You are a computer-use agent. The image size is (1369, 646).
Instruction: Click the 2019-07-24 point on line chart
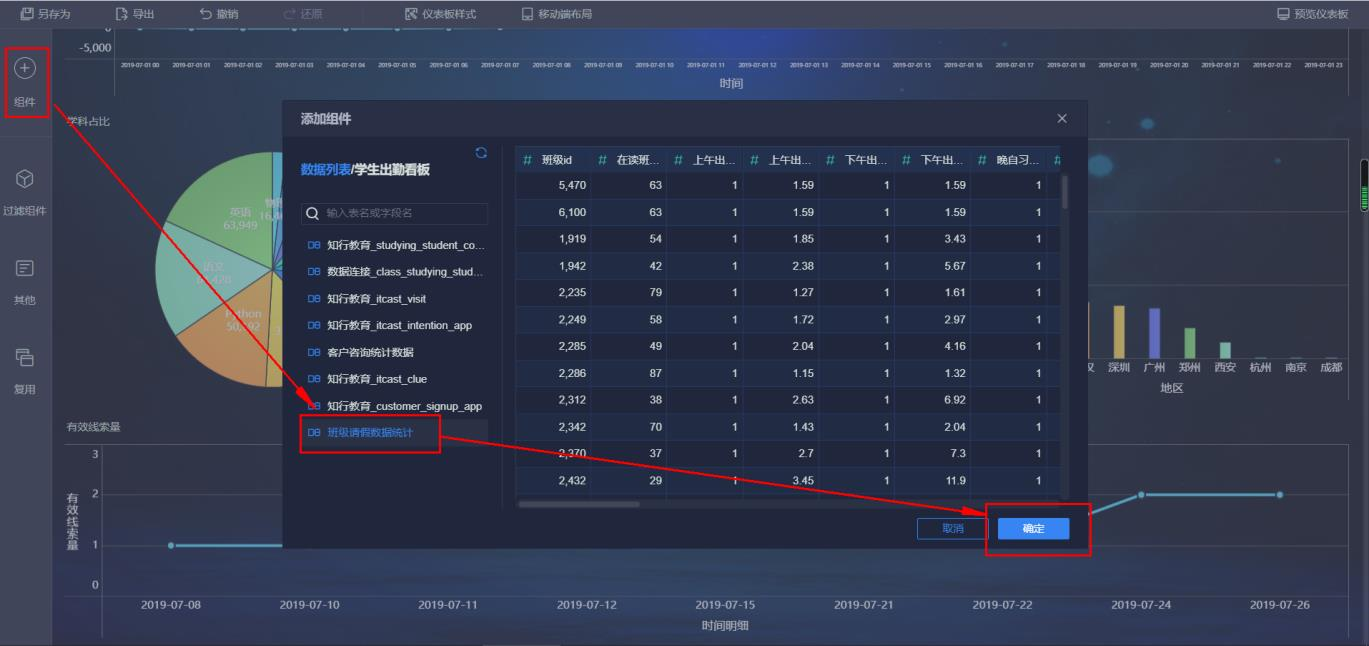click(1141, 495)
